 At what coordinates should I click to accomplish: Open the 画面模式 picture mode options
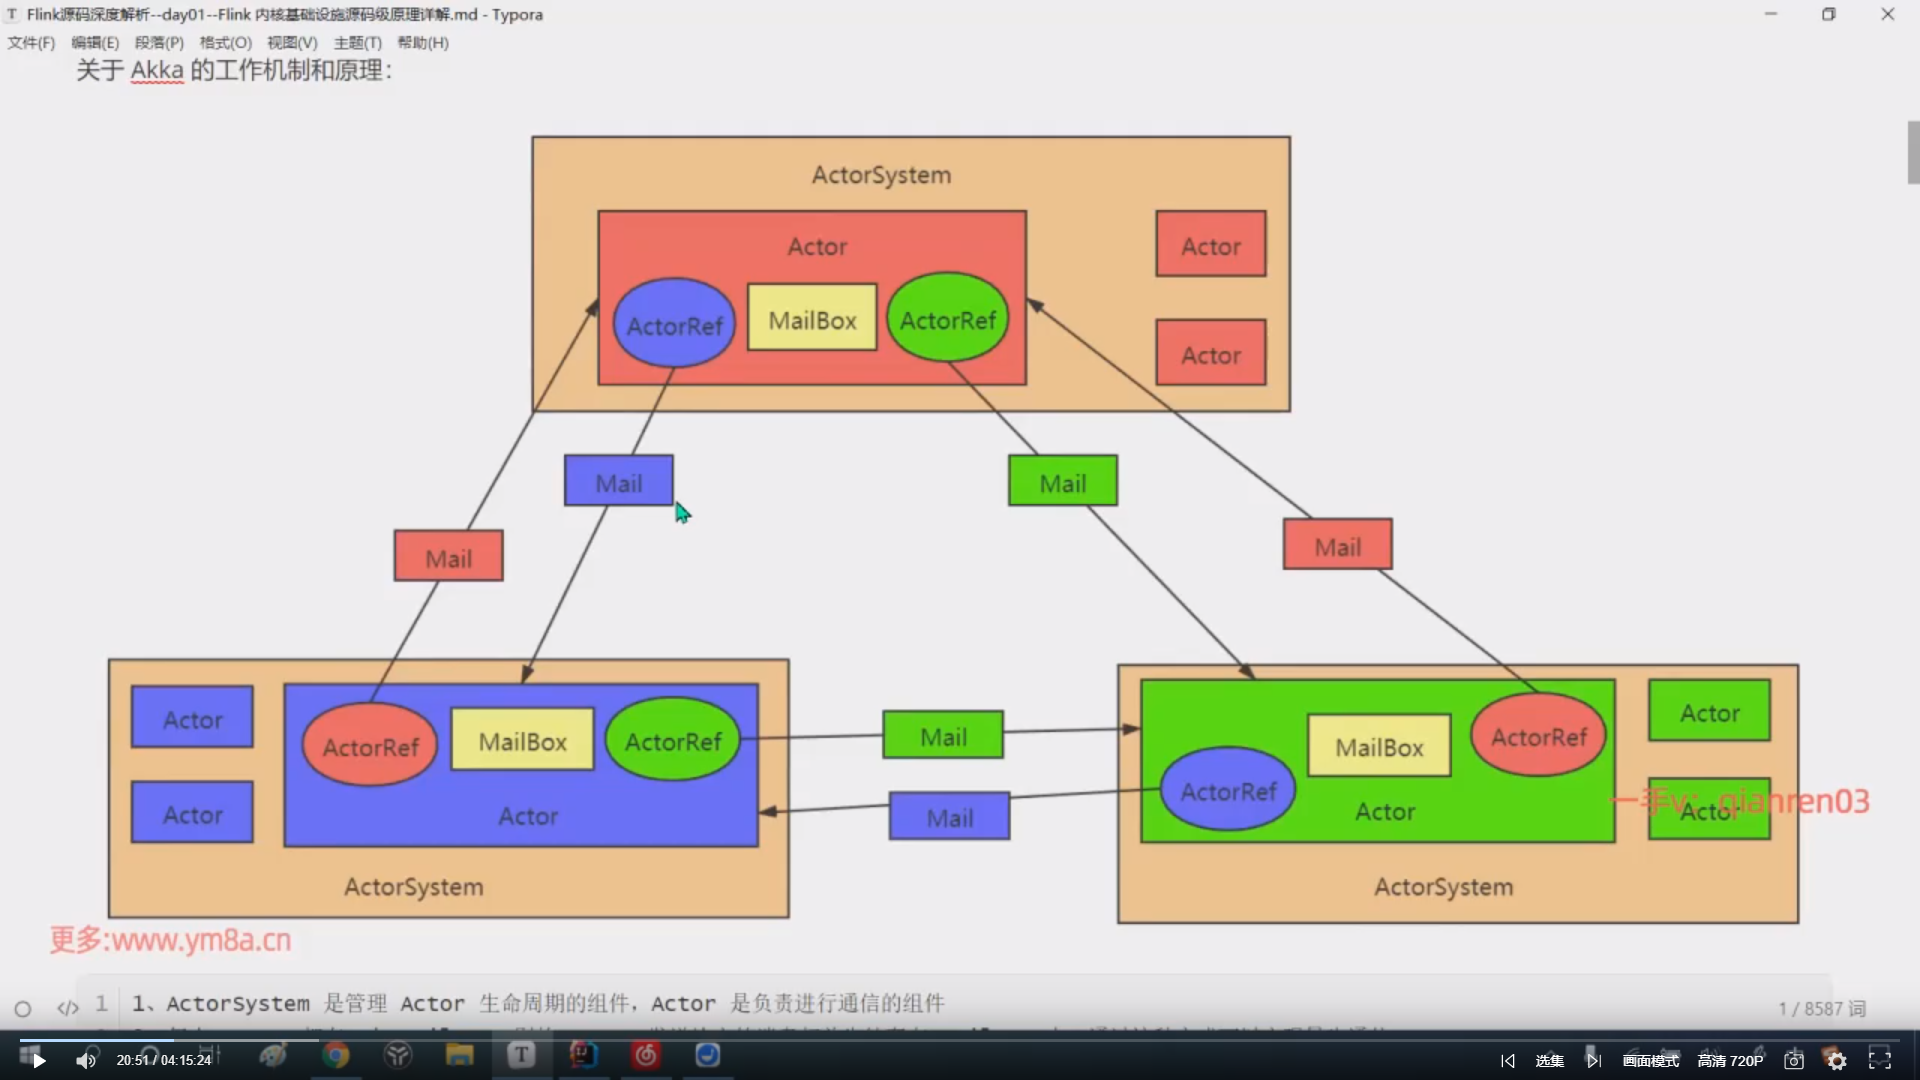tap(1651, 1061)
